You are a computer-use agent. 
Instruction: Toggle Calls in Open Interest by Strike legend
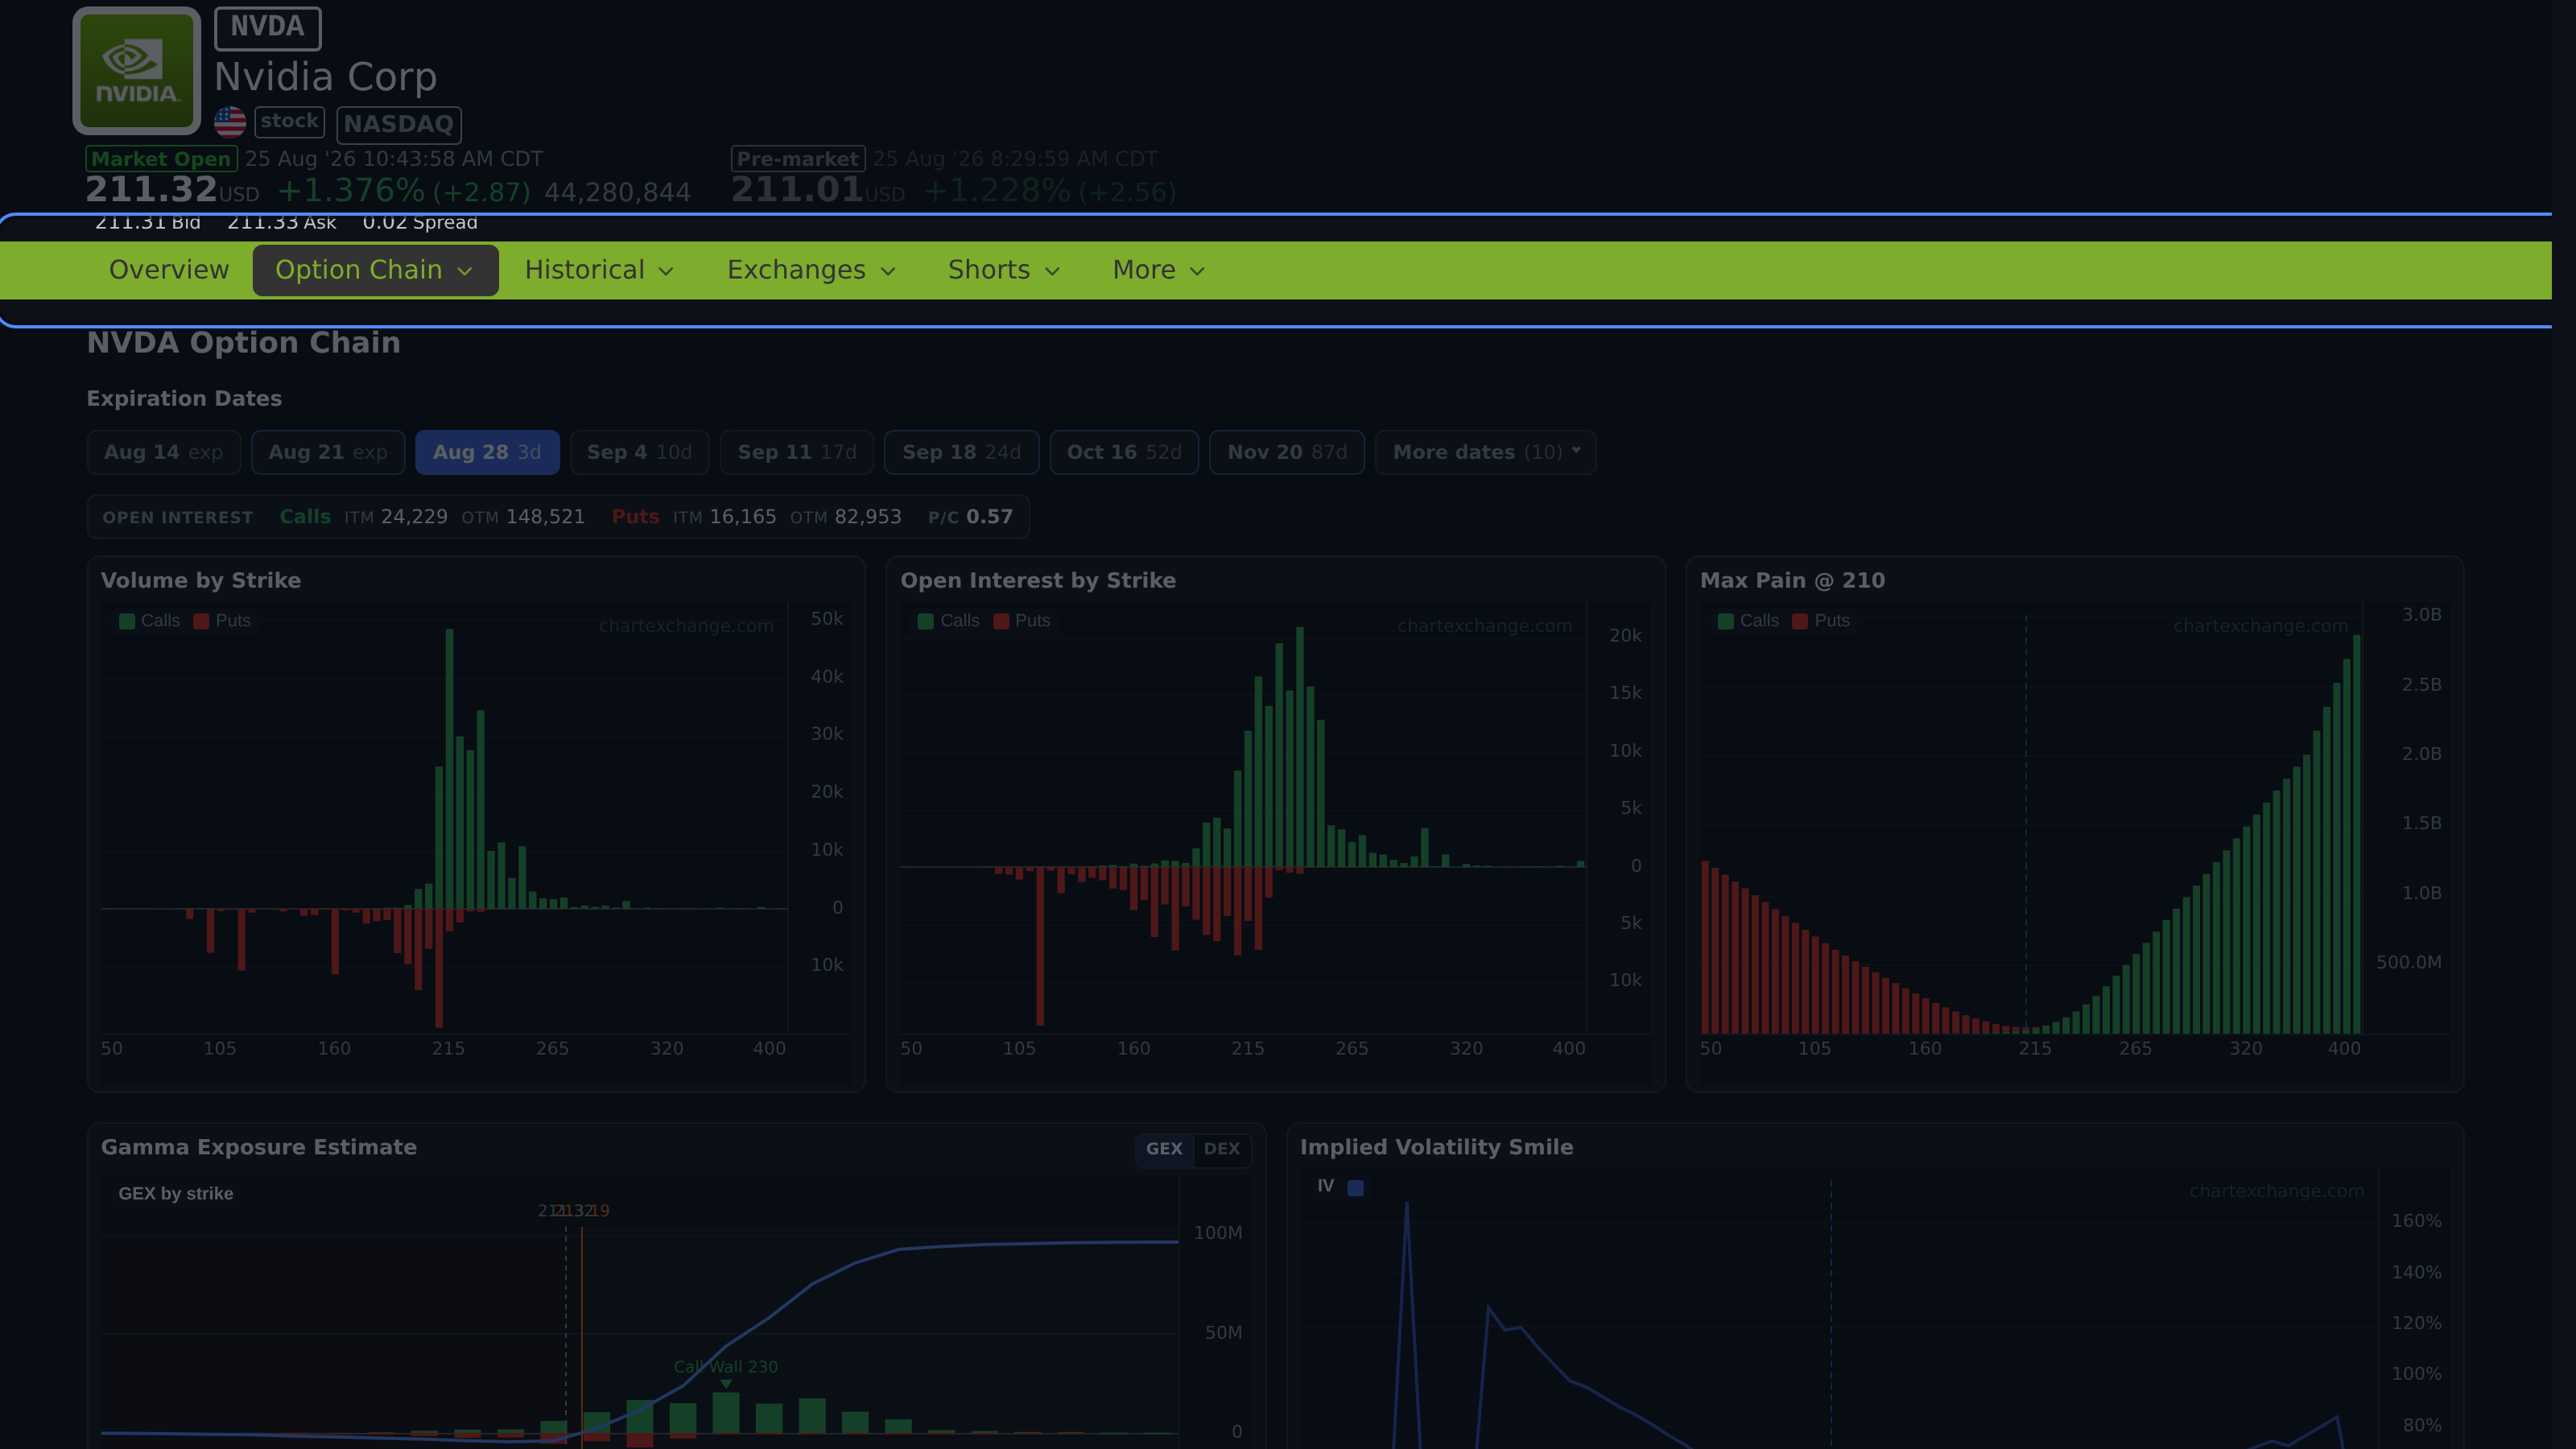949,621
